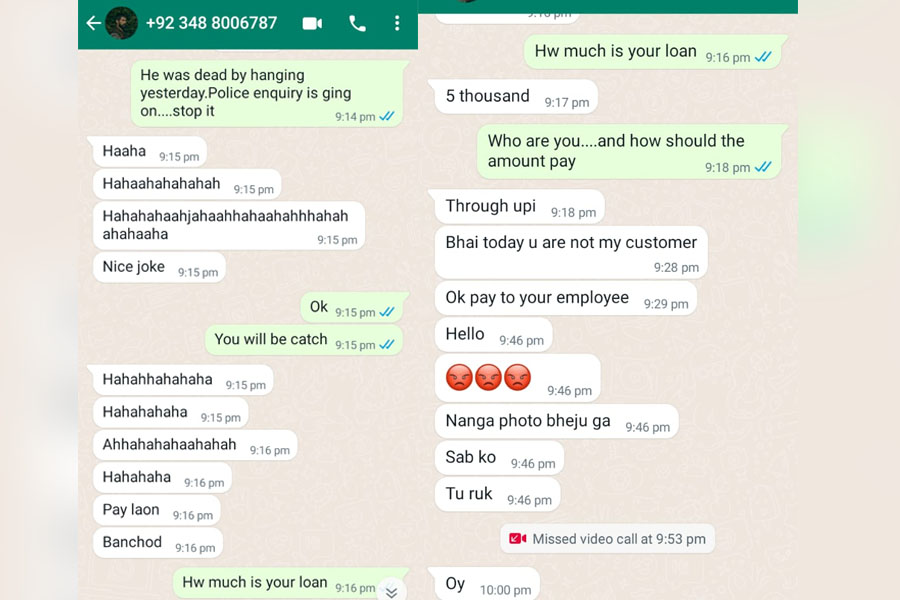Tap the scroll-to-bottom double chevron button
Image resolution: width=900 pixels, height=600 pixels.
click(x=392, y=591)
